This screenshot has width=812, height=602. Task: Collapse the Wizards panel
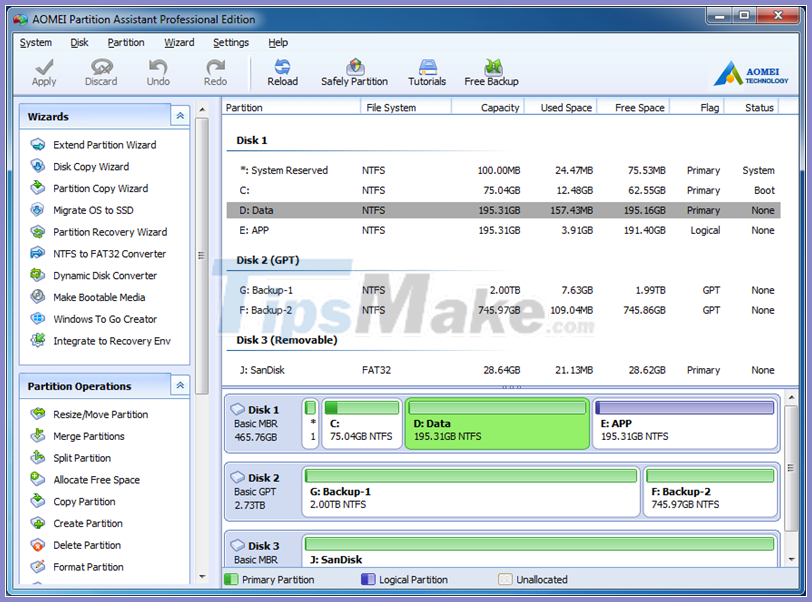[x=180, y=116]
